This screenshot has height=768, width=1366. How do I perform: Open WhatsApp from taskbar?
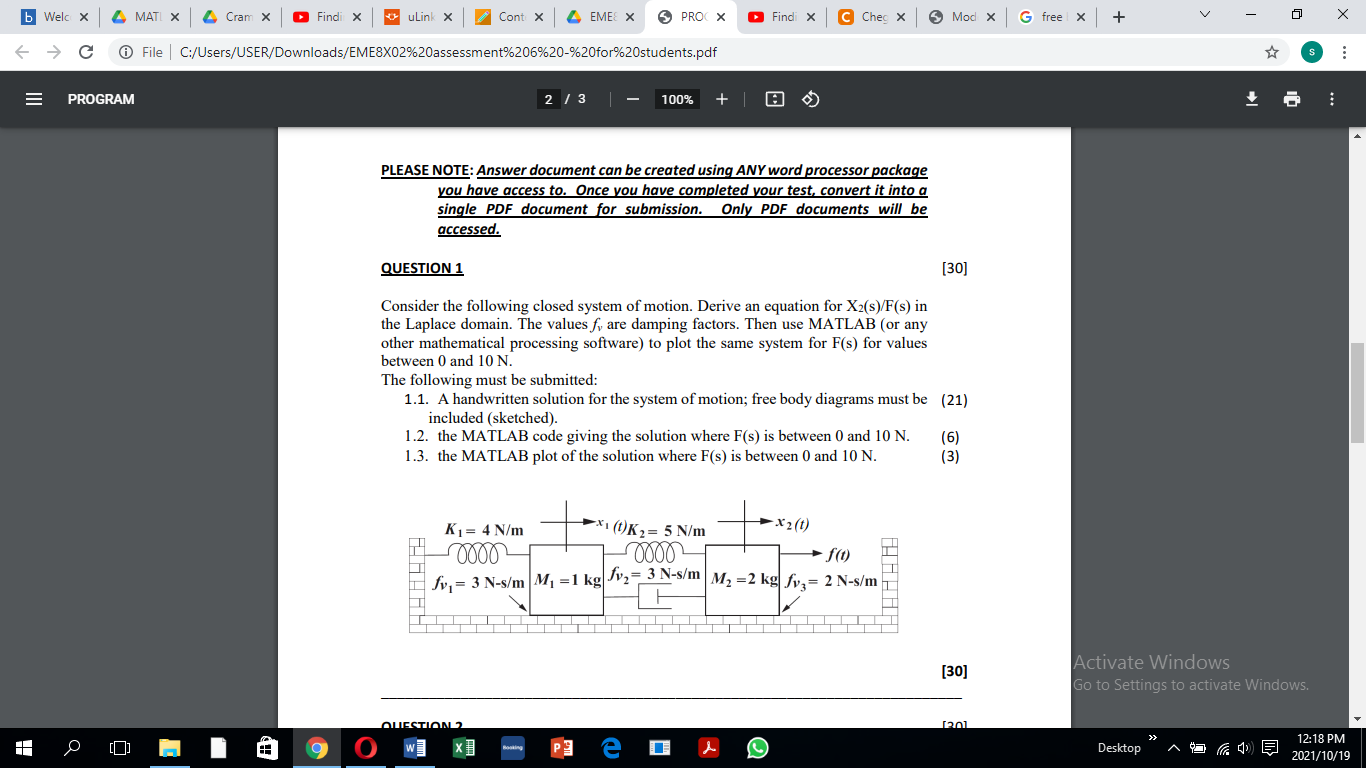(757, 747)
